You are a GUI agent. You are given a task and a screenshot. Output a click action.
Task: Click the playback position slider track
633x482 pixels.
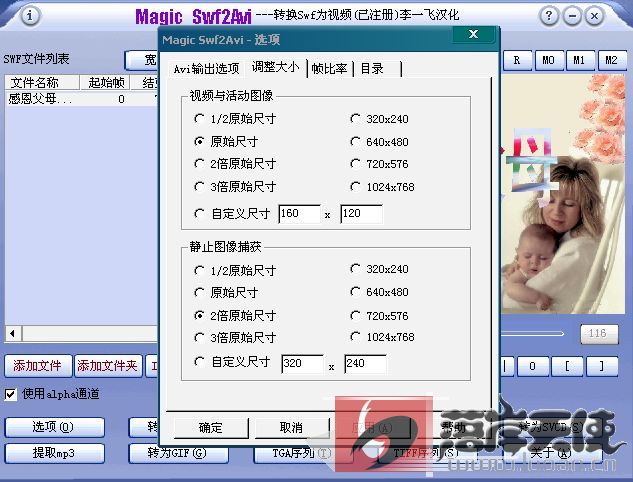(532, 334)
